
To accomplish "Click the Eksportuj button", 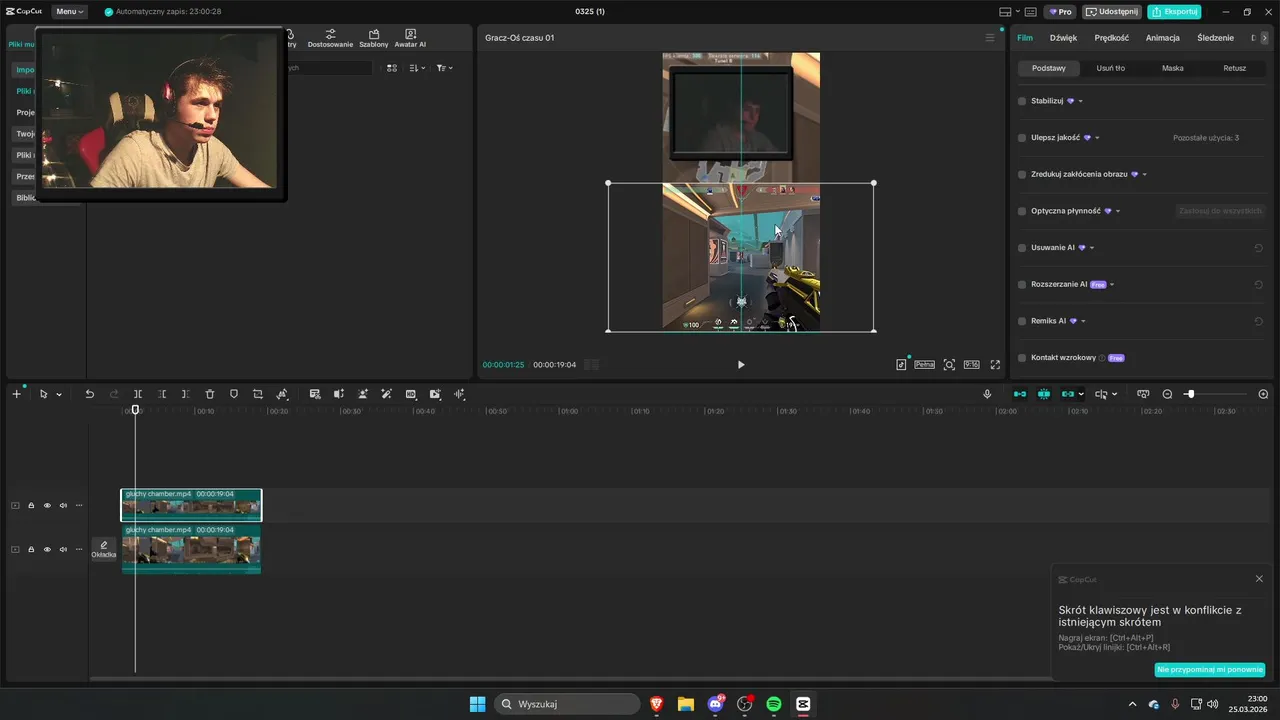I will (1174, 12).
